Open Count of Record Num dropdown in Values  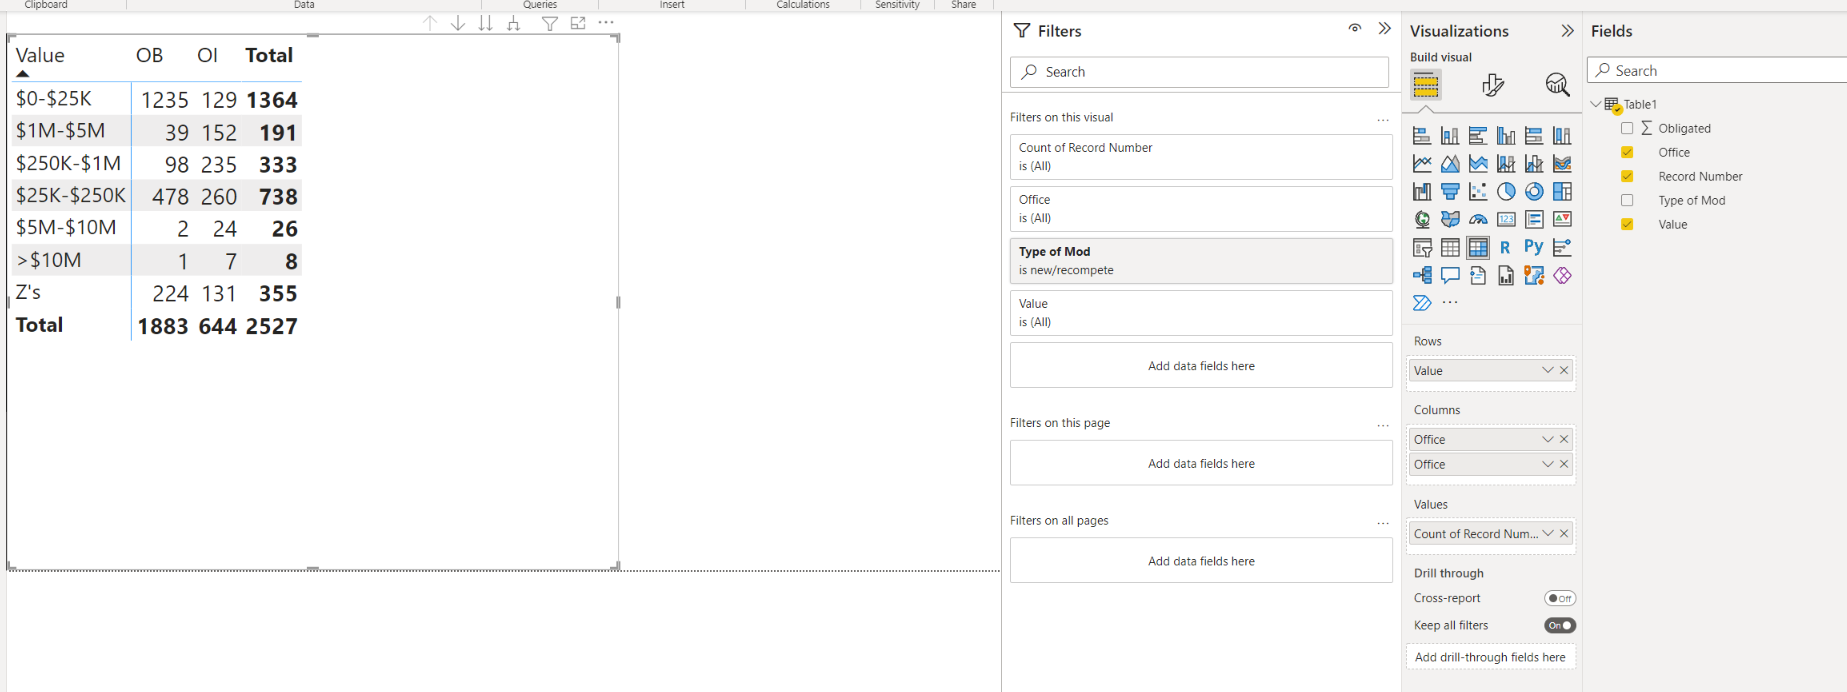point(1547,534)
